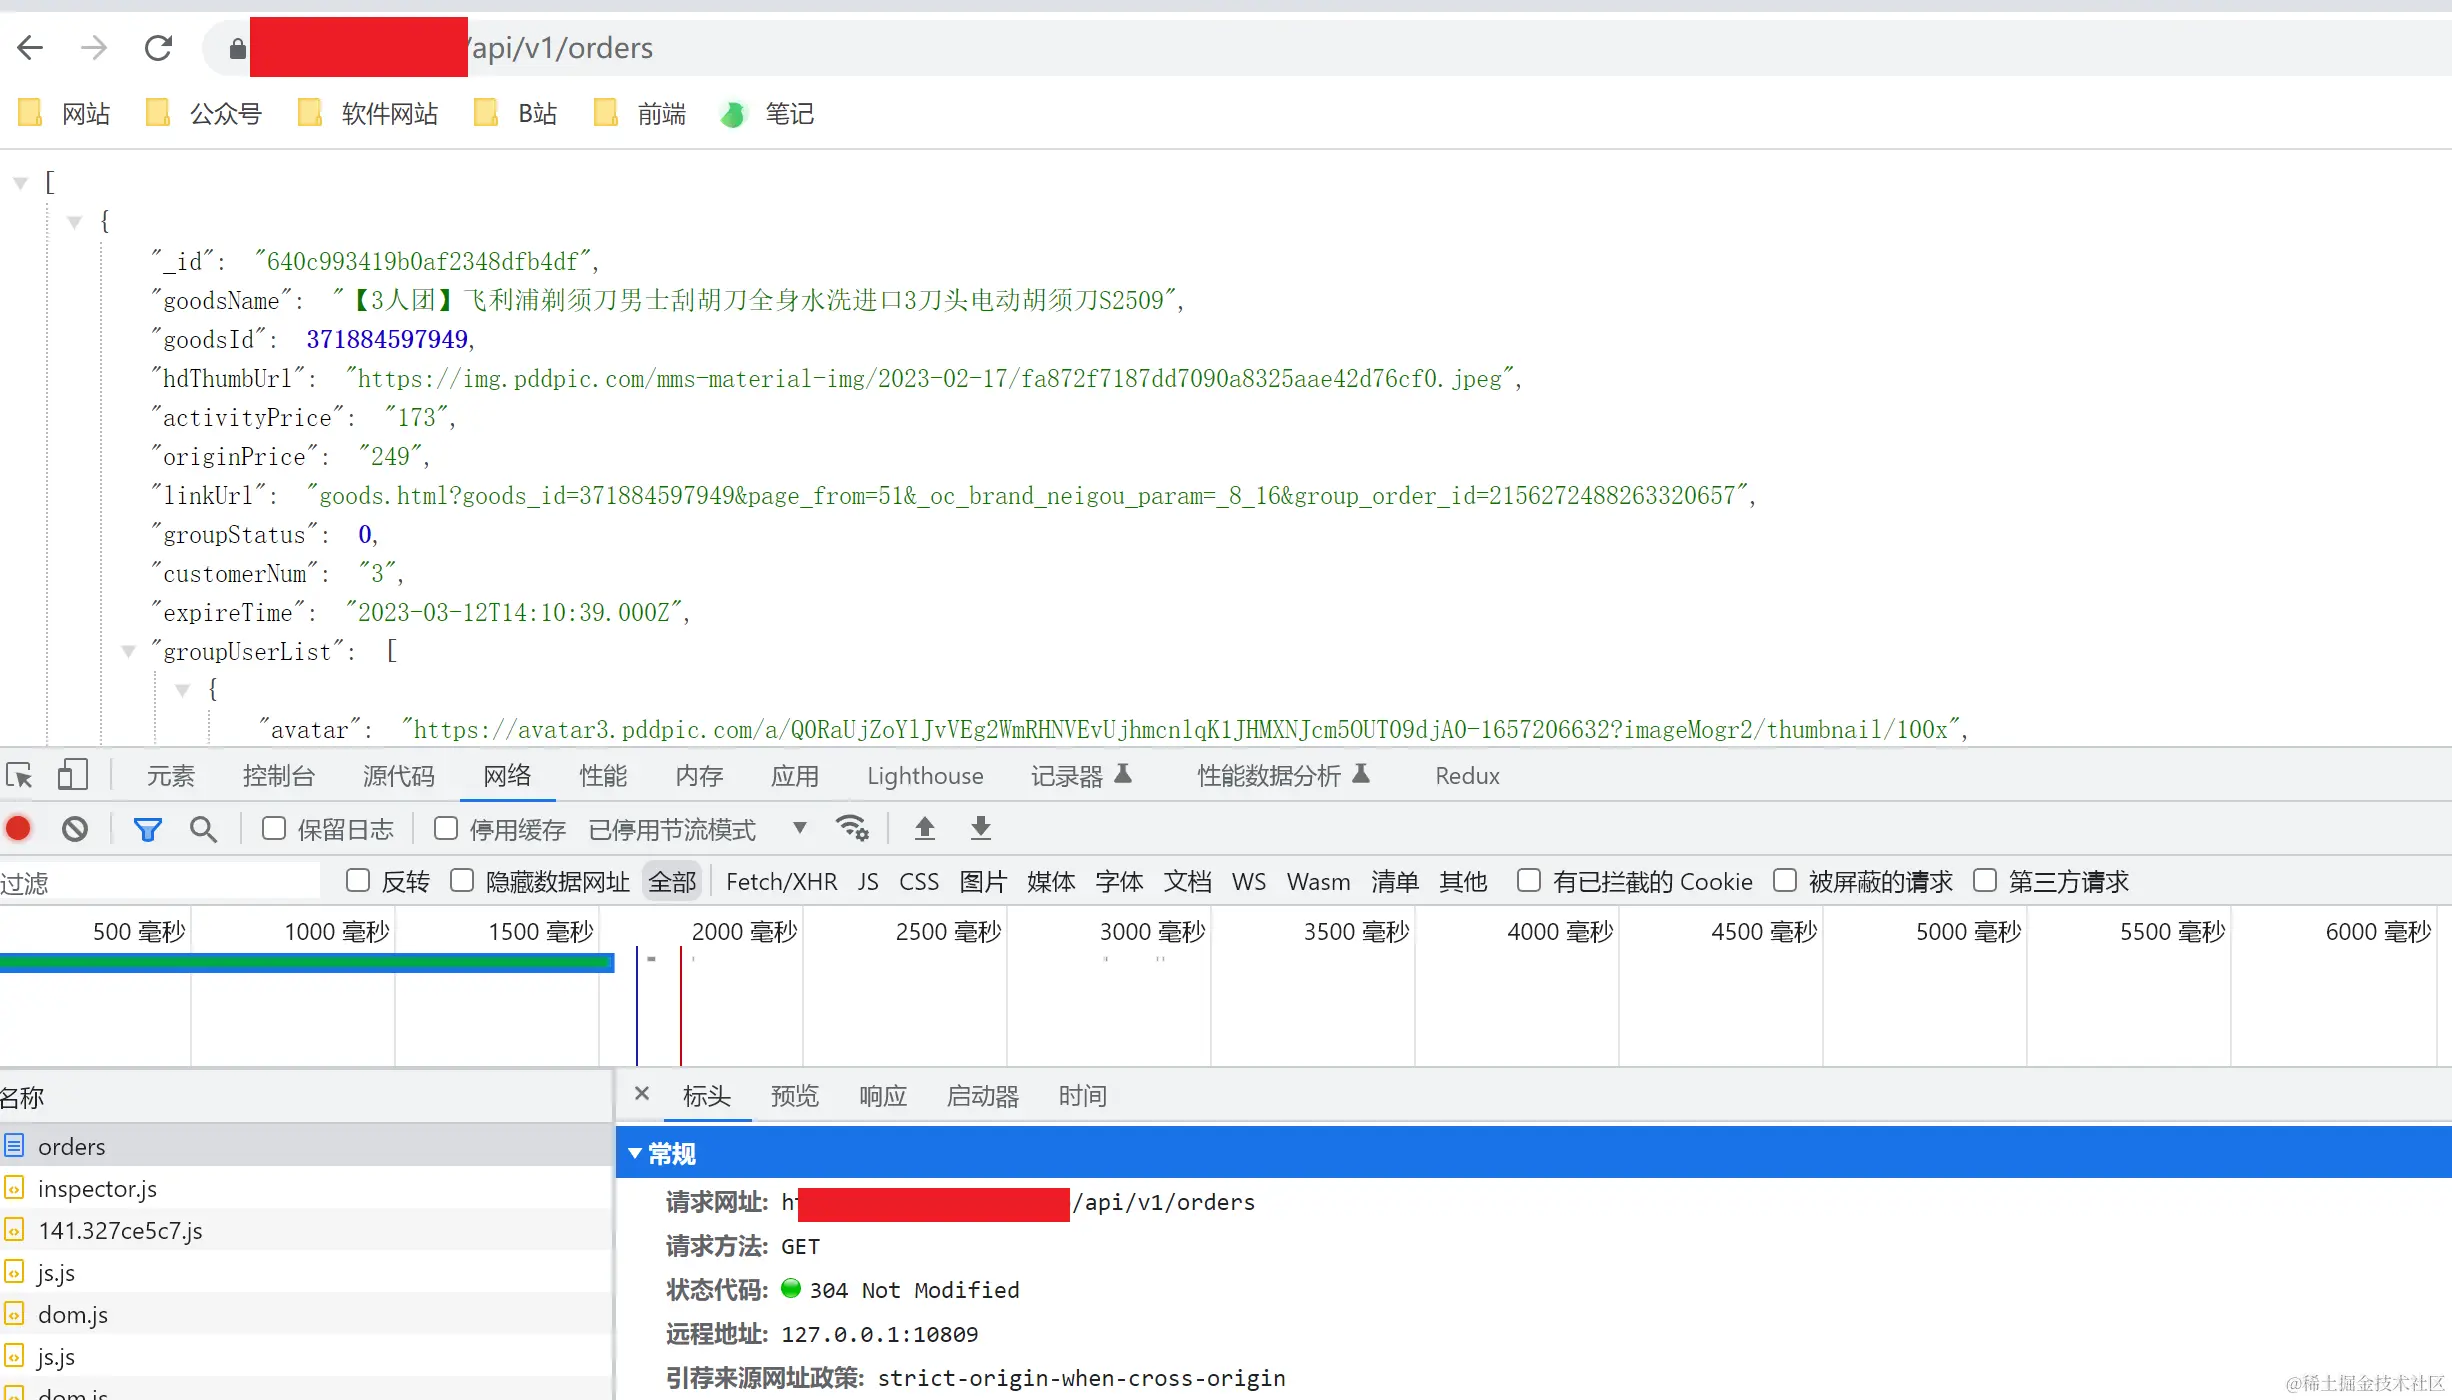Image resolution: width=2452 pixels, height=1400 pixels.
Task: Filter requests by JS type
Action: click(x=868, y=881)
